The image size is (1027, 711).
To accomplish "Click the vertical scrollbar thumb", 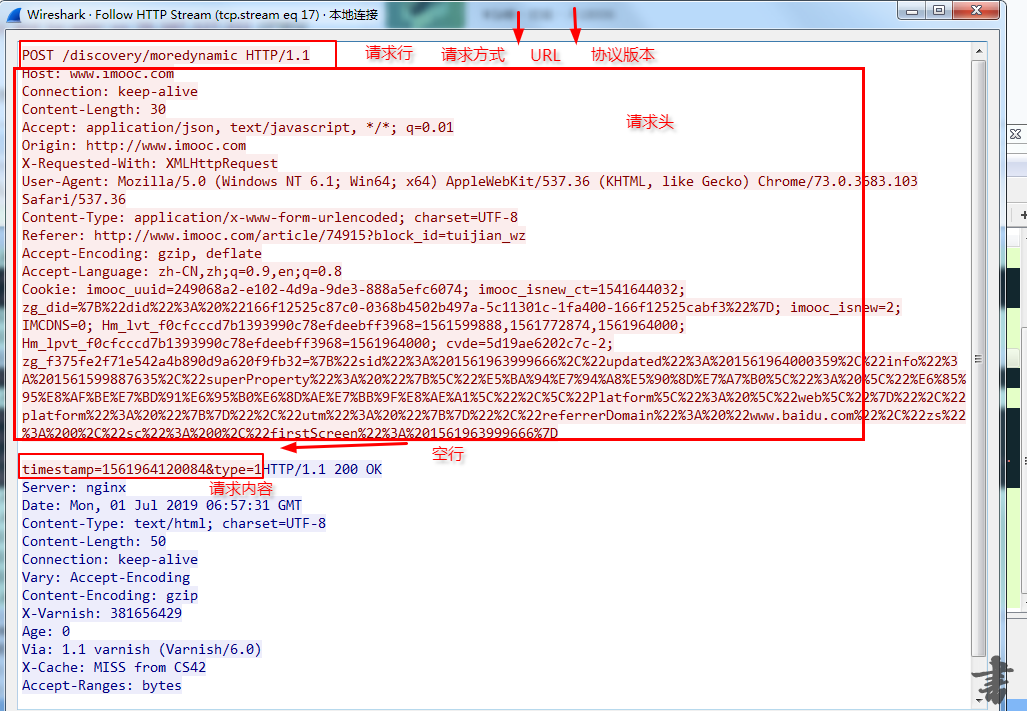I will click(979, 359).
